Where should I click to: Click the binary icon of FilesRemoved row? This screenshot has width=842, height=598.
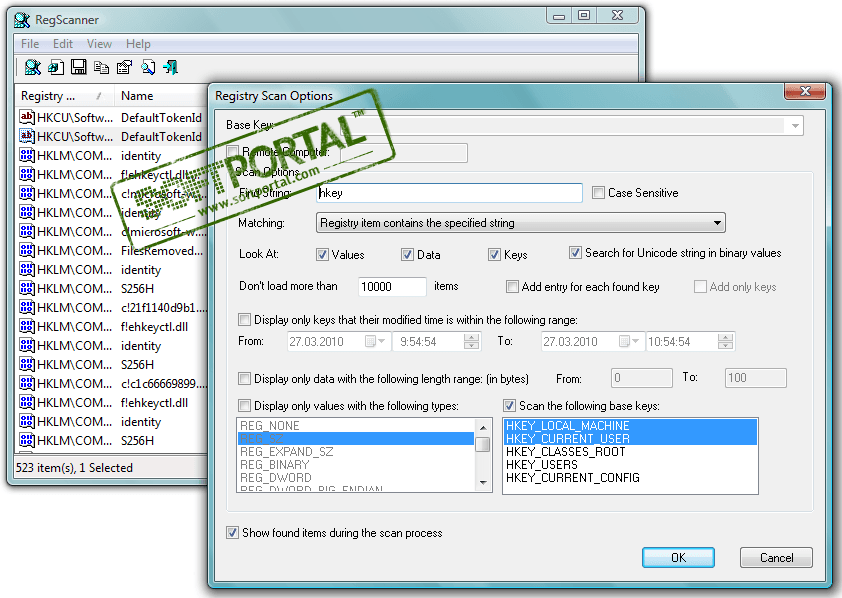point(27,250)
